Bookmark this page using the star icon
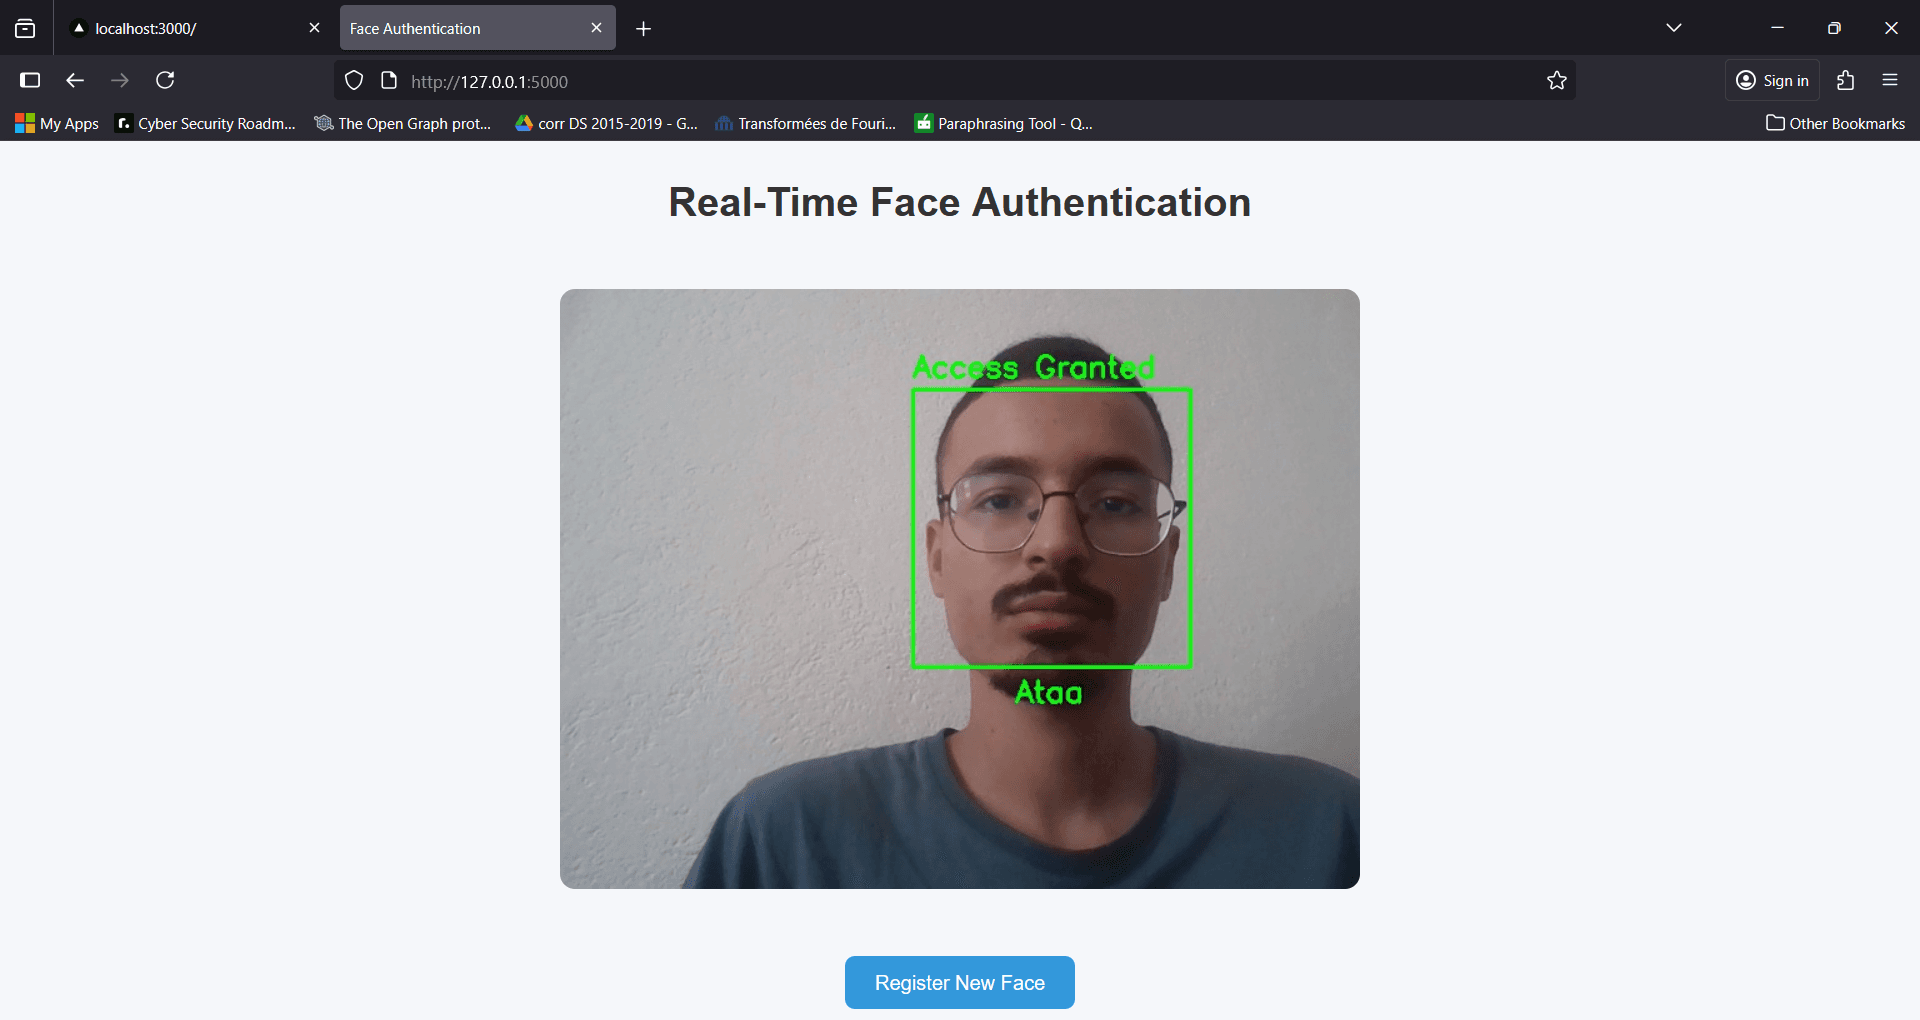 click(1556, 80)
